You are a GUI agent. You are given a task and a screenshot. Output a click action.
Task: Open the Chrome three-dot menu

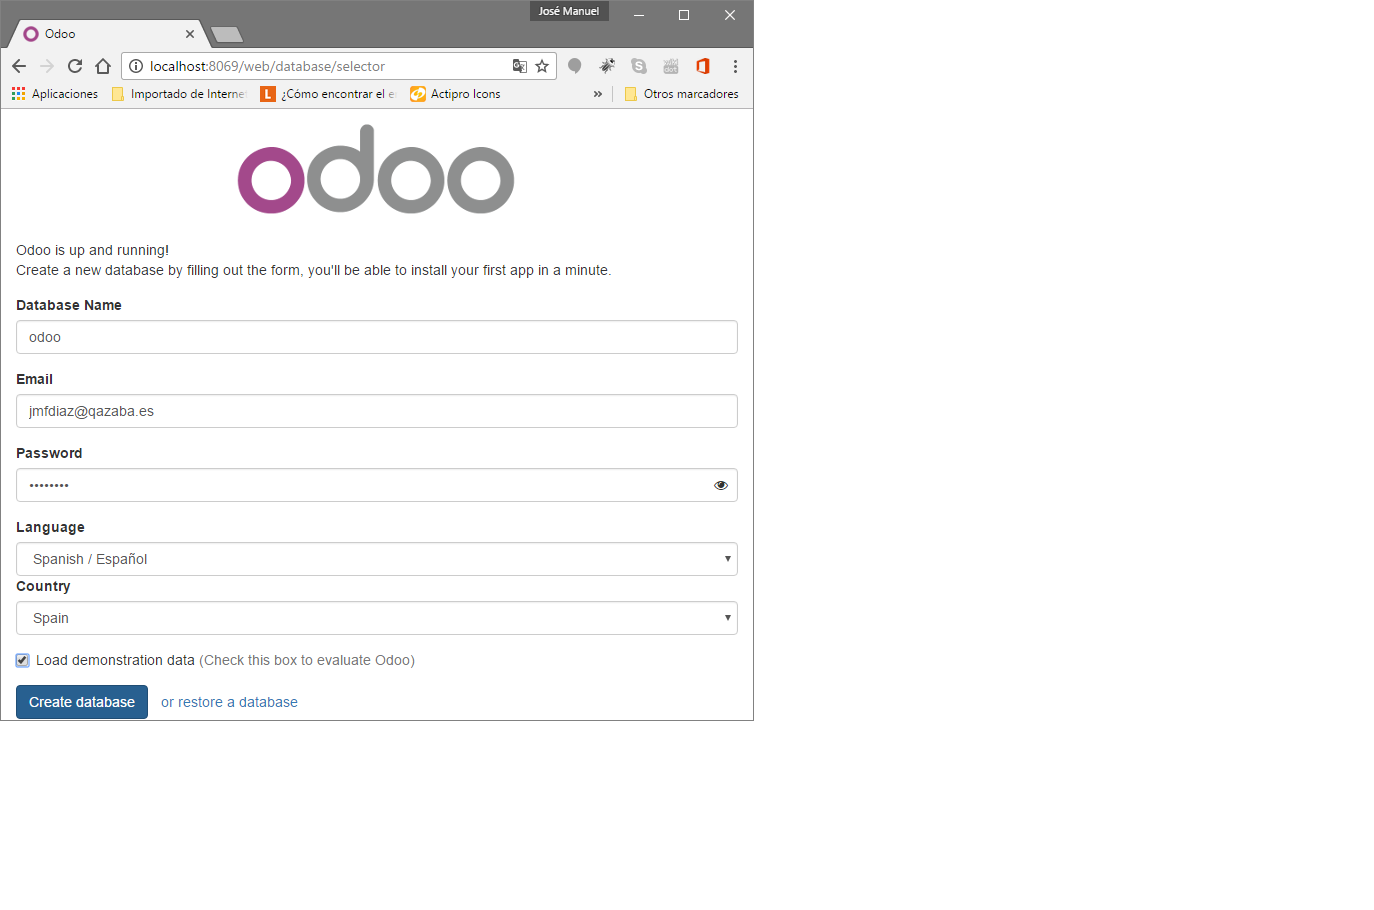[735, 66]
